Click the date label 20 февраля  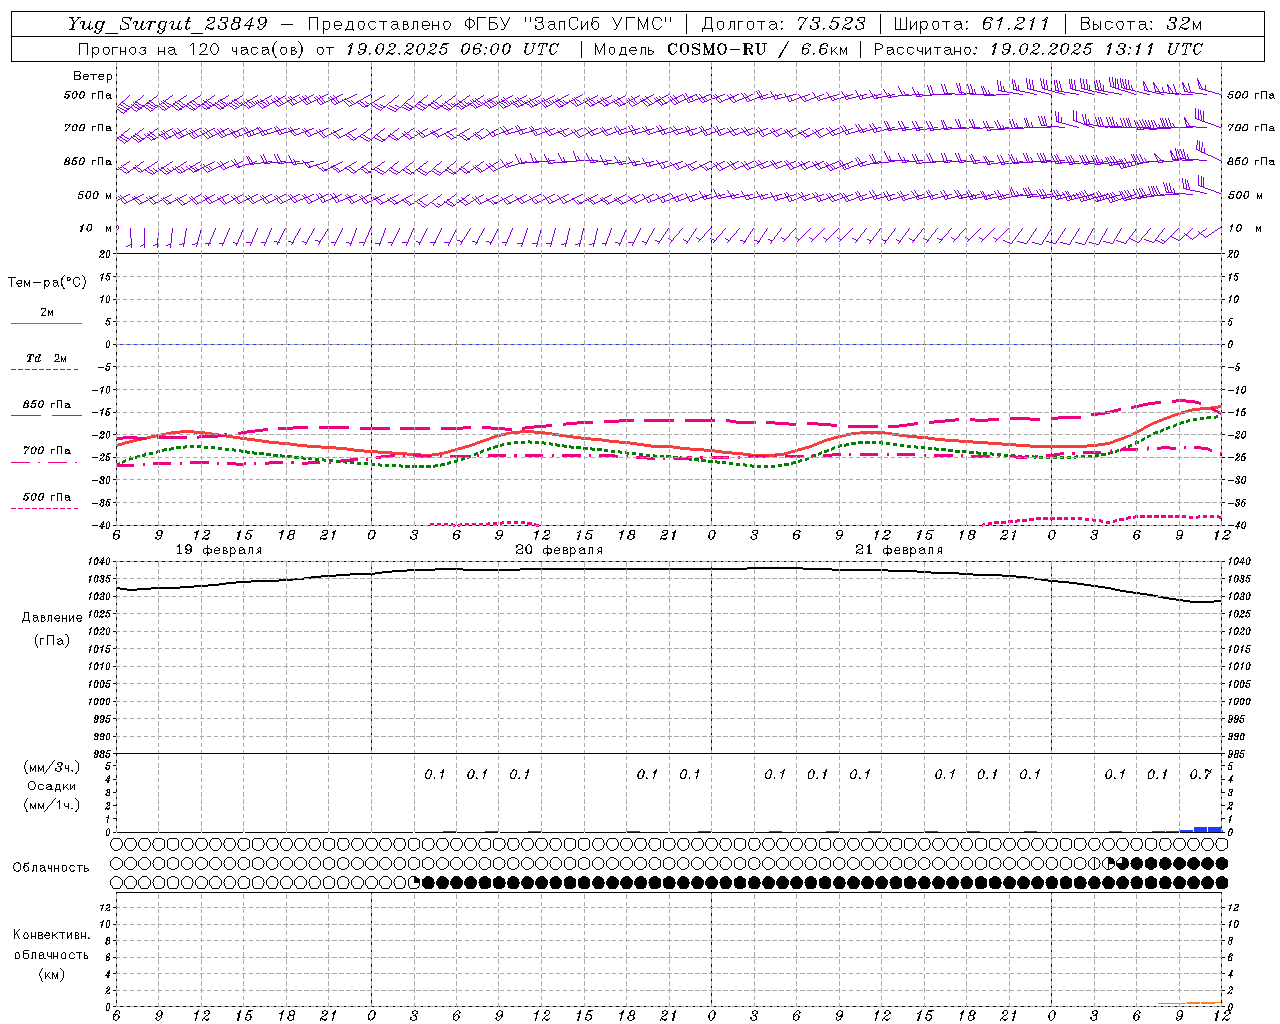click(559, 550)
